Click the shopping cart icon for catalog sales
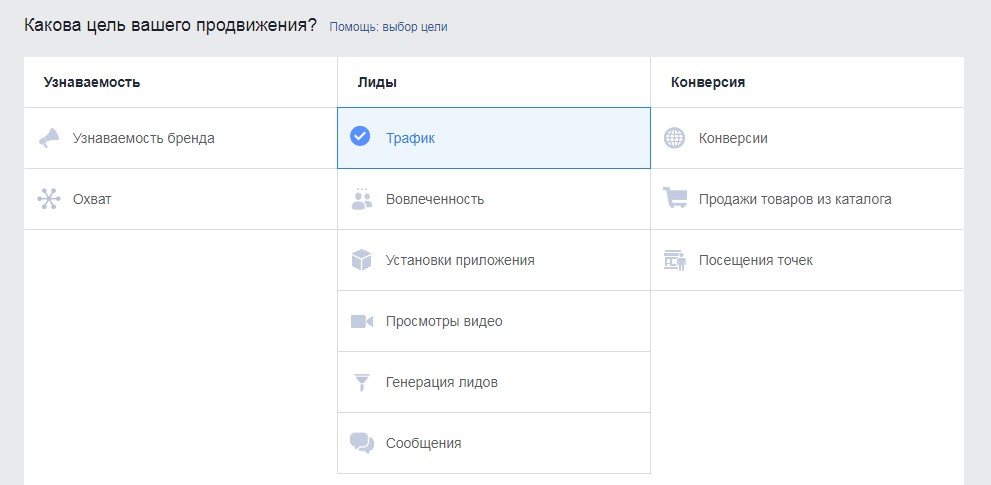The image size is (991, 485). (x=675, y=198)
